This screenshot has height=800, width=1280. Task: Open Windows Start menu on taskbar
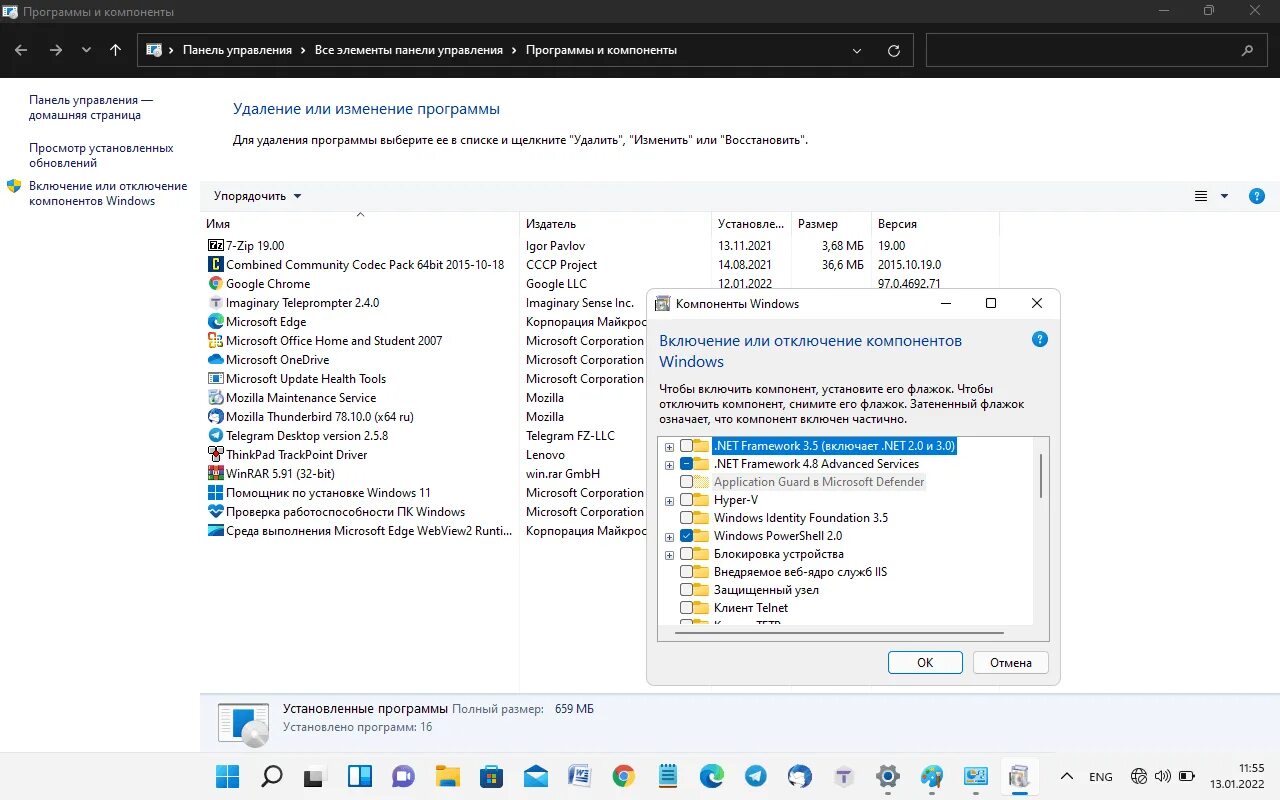(x=228, y=776)
